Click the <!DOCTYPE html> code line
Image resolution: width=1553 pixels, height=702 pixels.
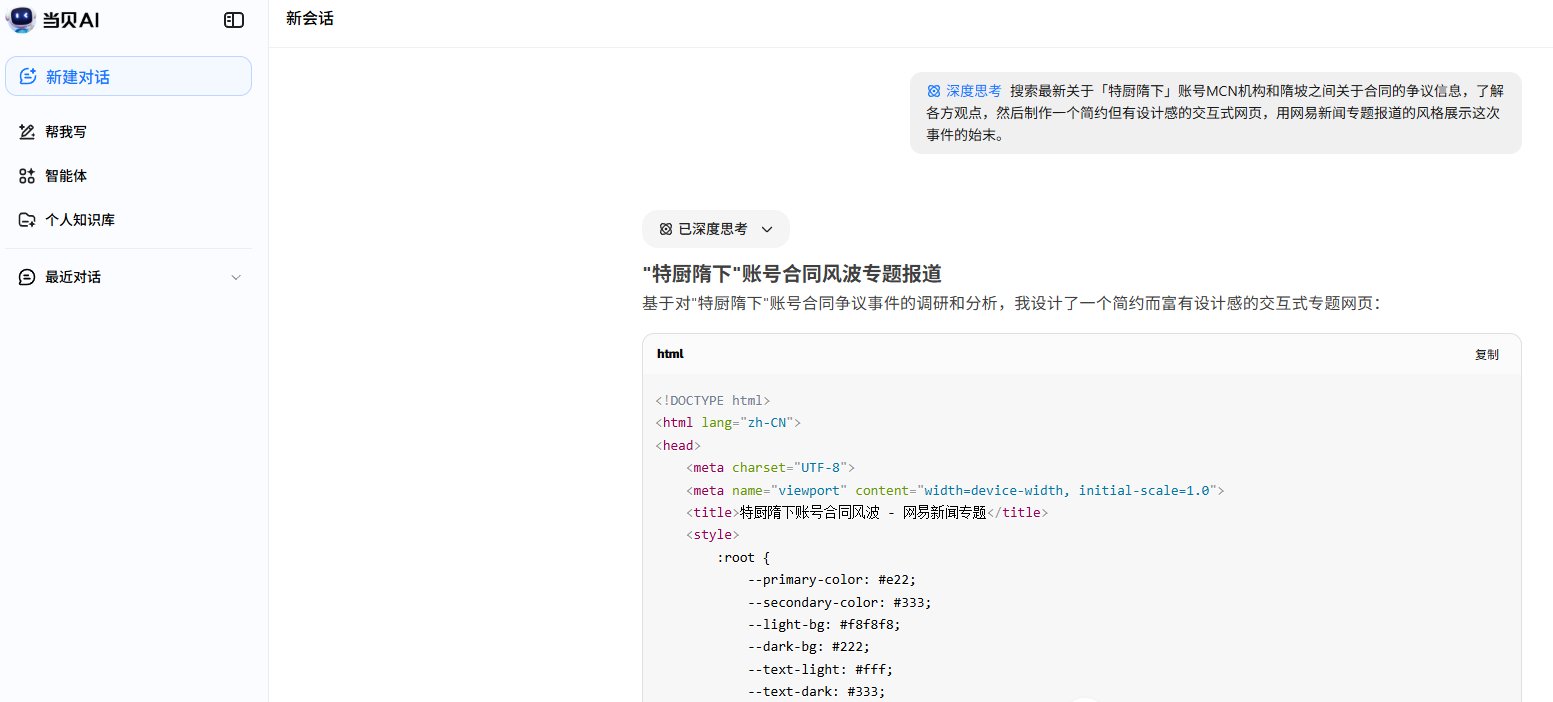click(713, 400)
